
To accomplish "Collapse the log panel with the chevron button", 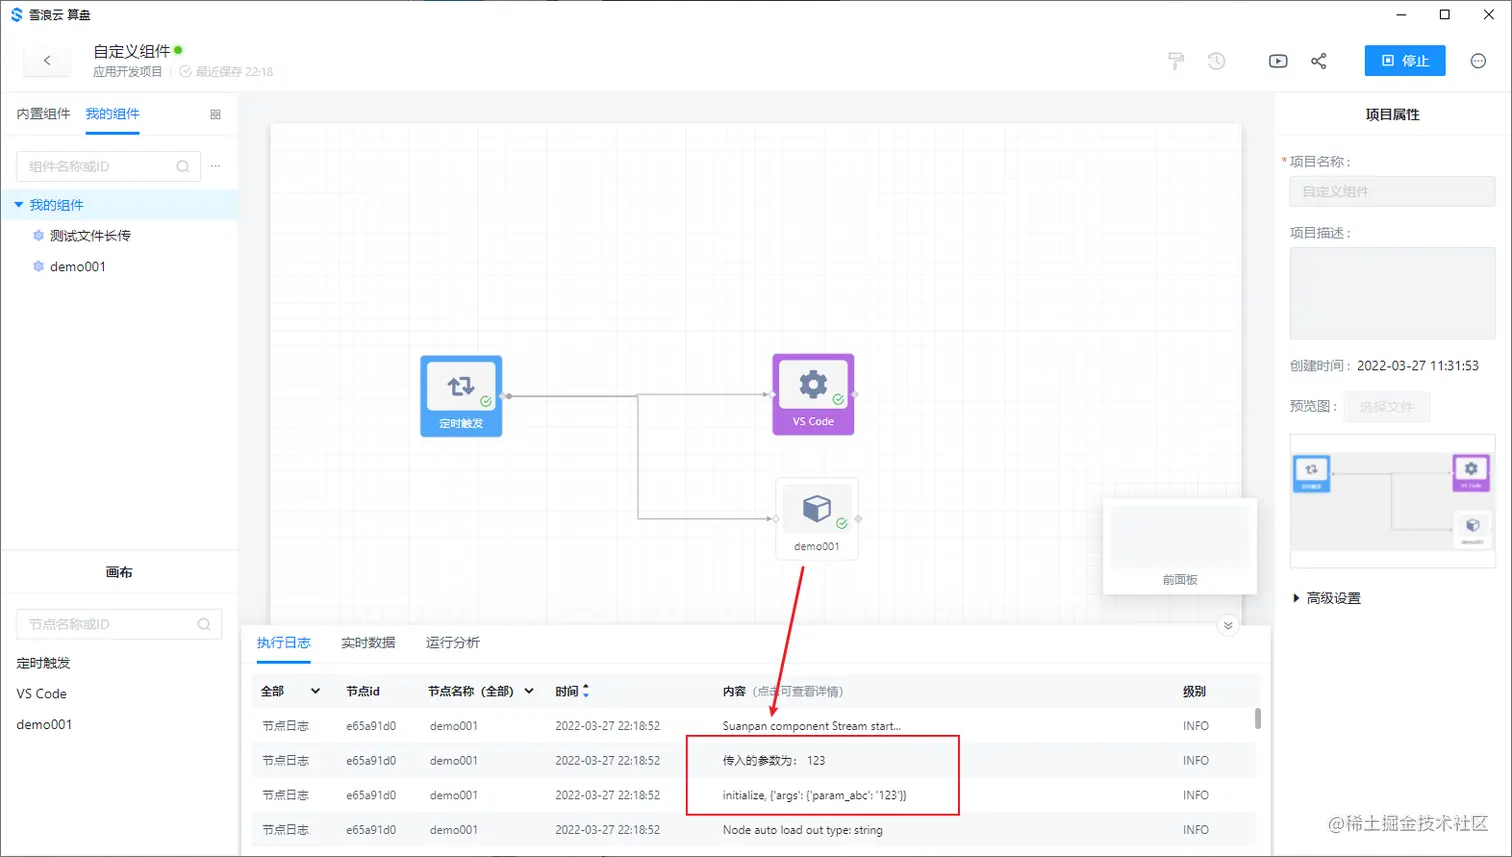I will [1228, 626].
